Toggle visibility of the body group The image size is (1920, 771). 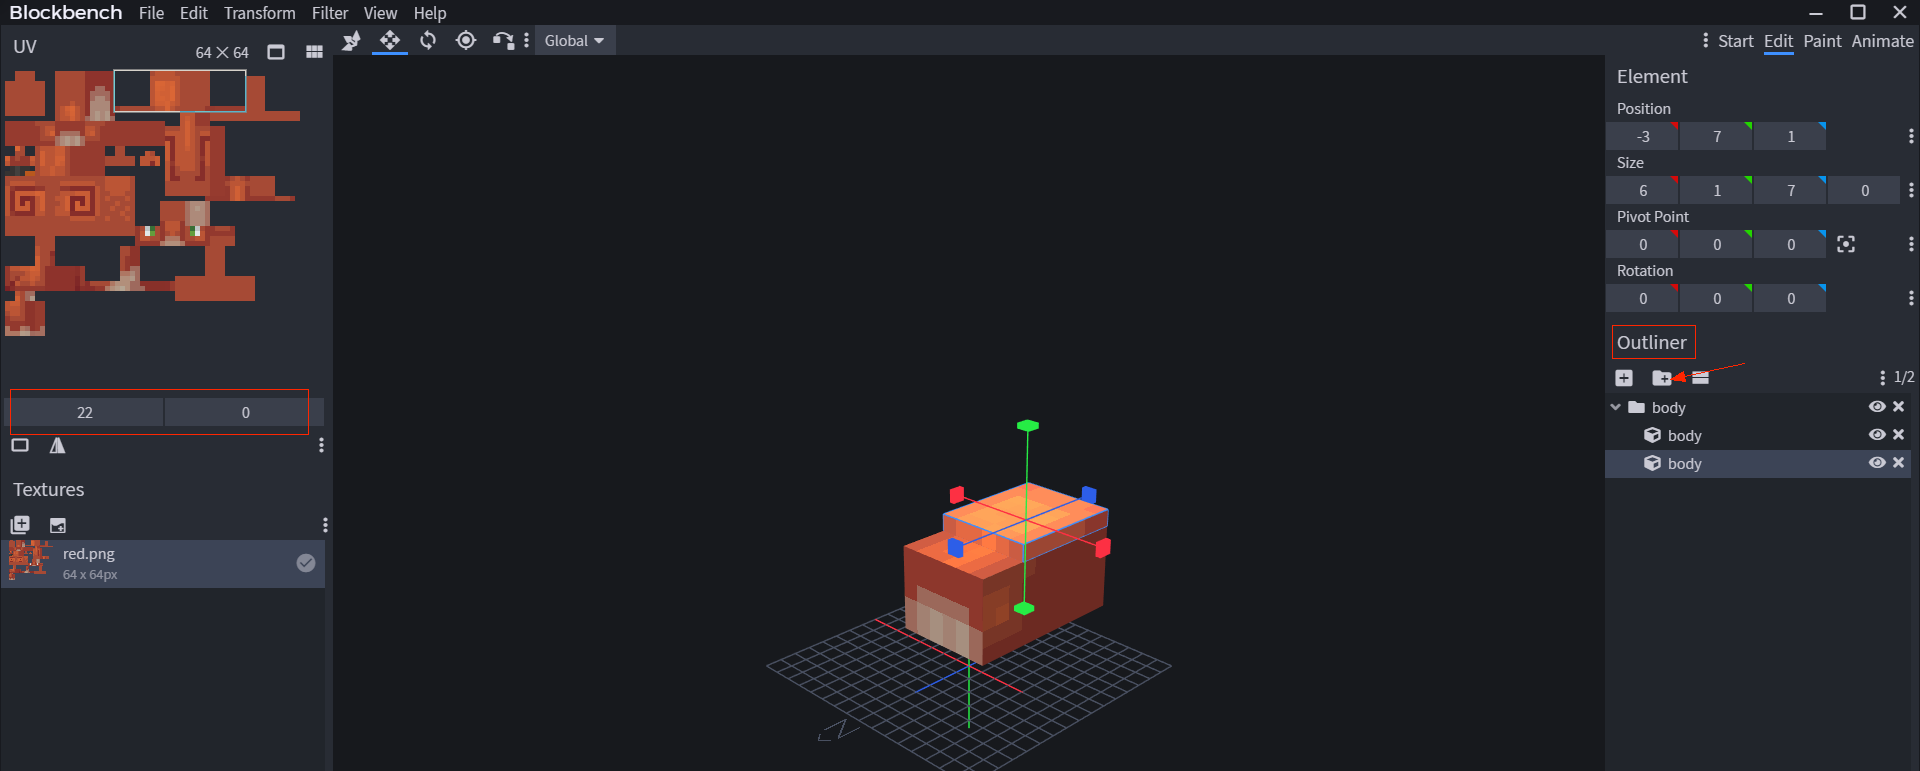1877,407
